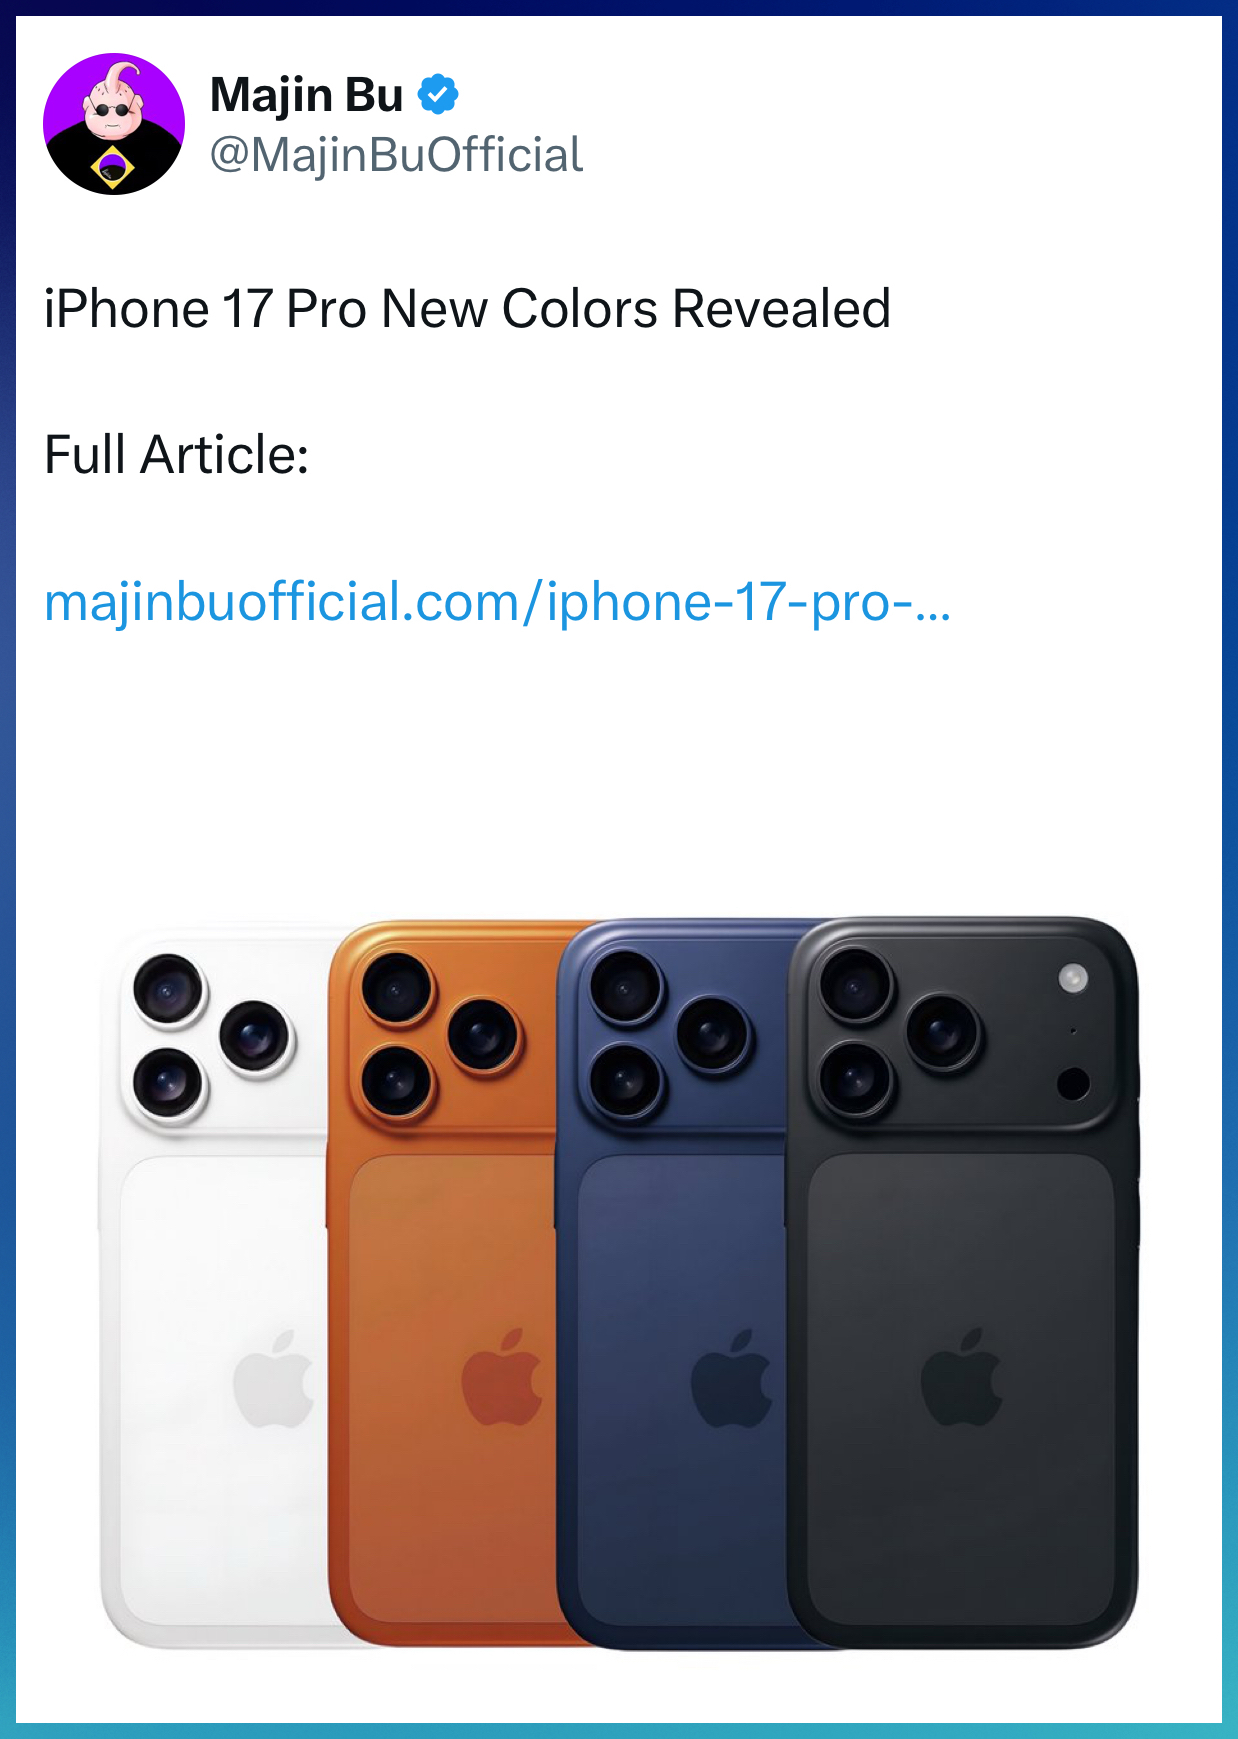
Task: Click the Majin Bu display name
Action: tap(307, 95)
